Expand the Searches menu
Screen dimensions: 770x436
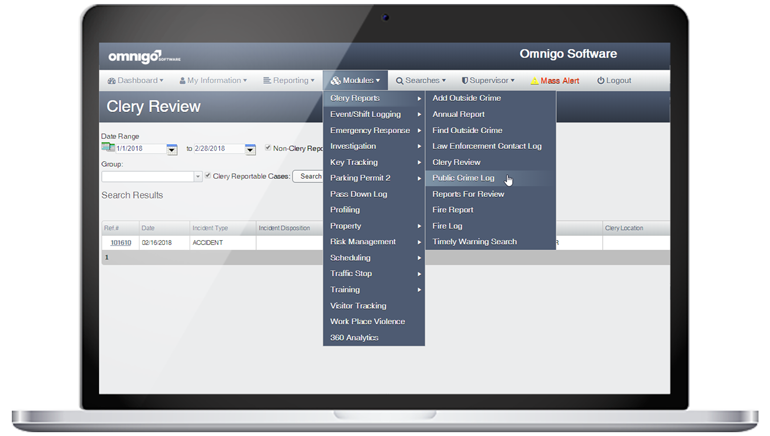pyautogui.click(x=421, y=81)
